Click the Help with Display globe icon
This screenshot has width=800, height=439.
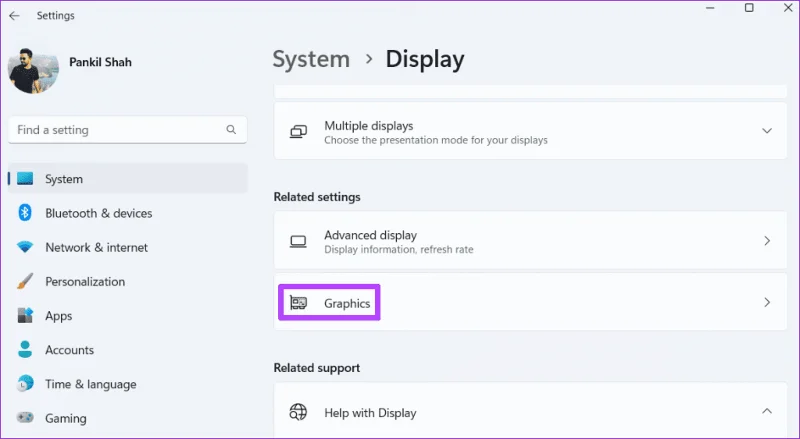pos(298,411)
